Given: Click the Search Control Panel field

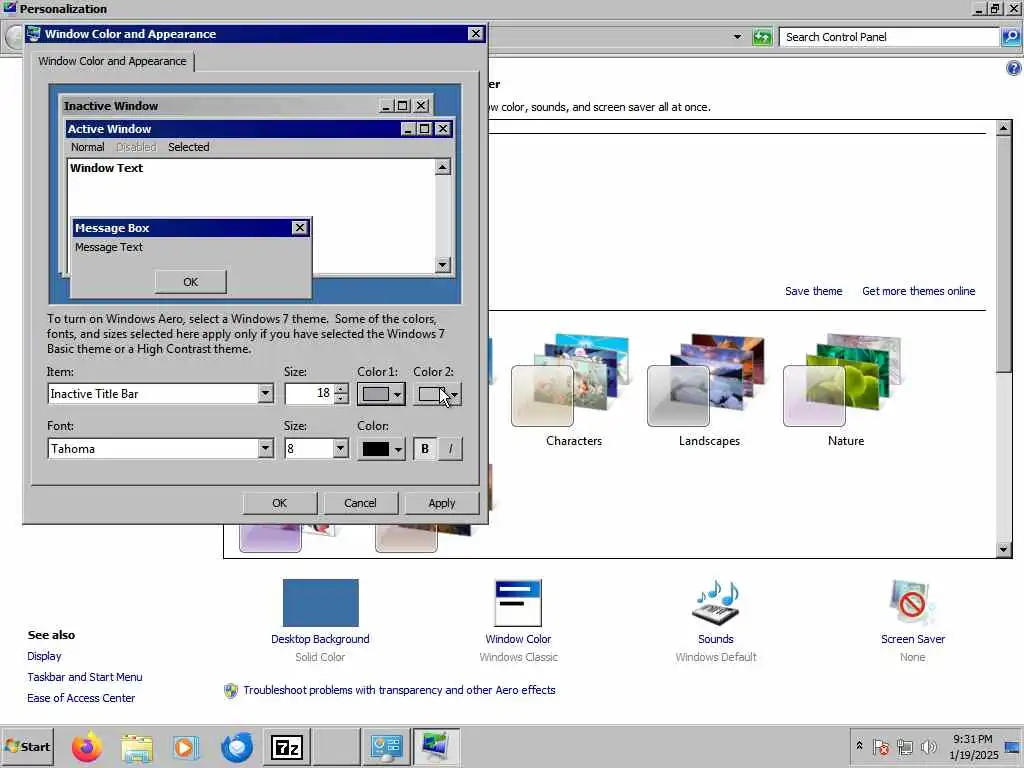Looking at the screenshot, I should point(889,37).
